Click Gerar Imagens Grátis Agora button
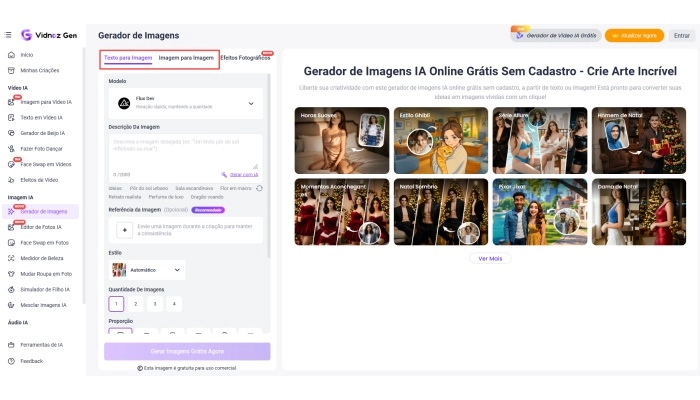Screen dimensions: 700x400 [187, 351]
